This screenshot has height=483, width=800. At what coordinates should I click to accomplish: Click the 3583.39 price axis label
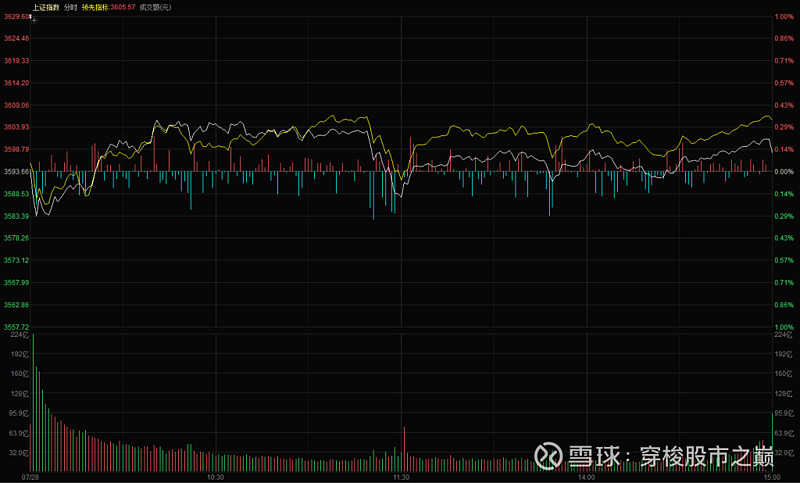coord(16,216)
